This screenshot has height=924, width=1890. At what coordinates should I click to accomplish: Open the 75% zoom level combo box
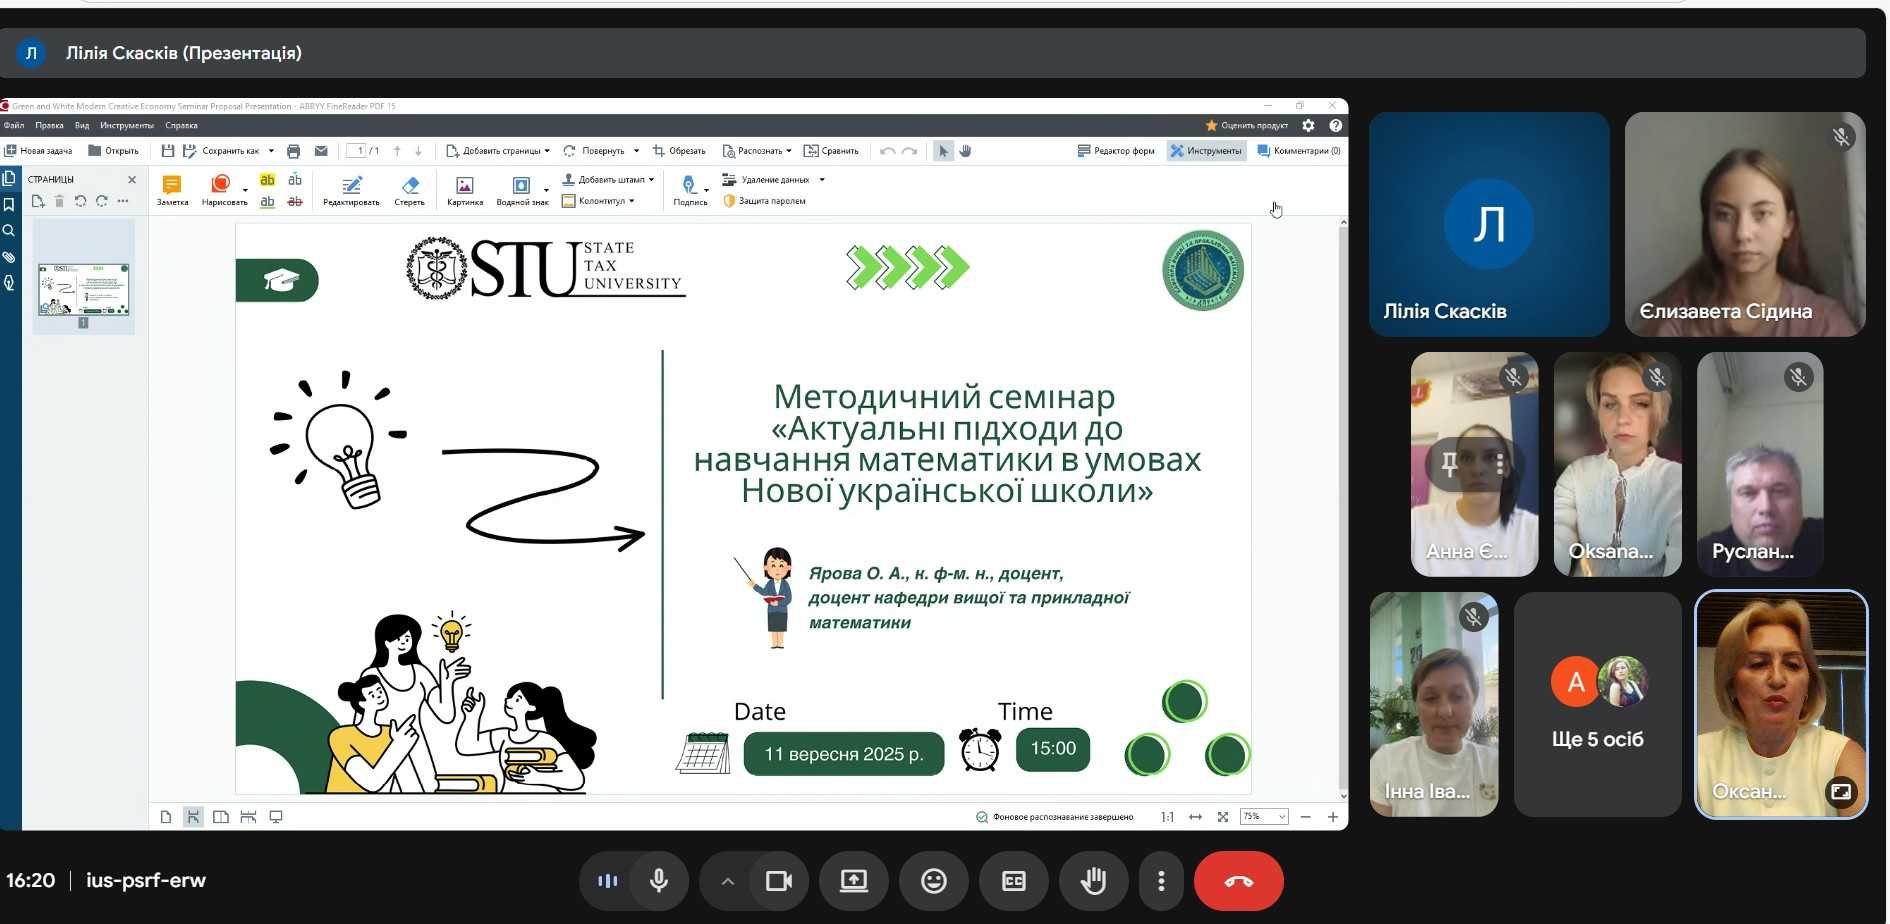[x=1264, y=817]
